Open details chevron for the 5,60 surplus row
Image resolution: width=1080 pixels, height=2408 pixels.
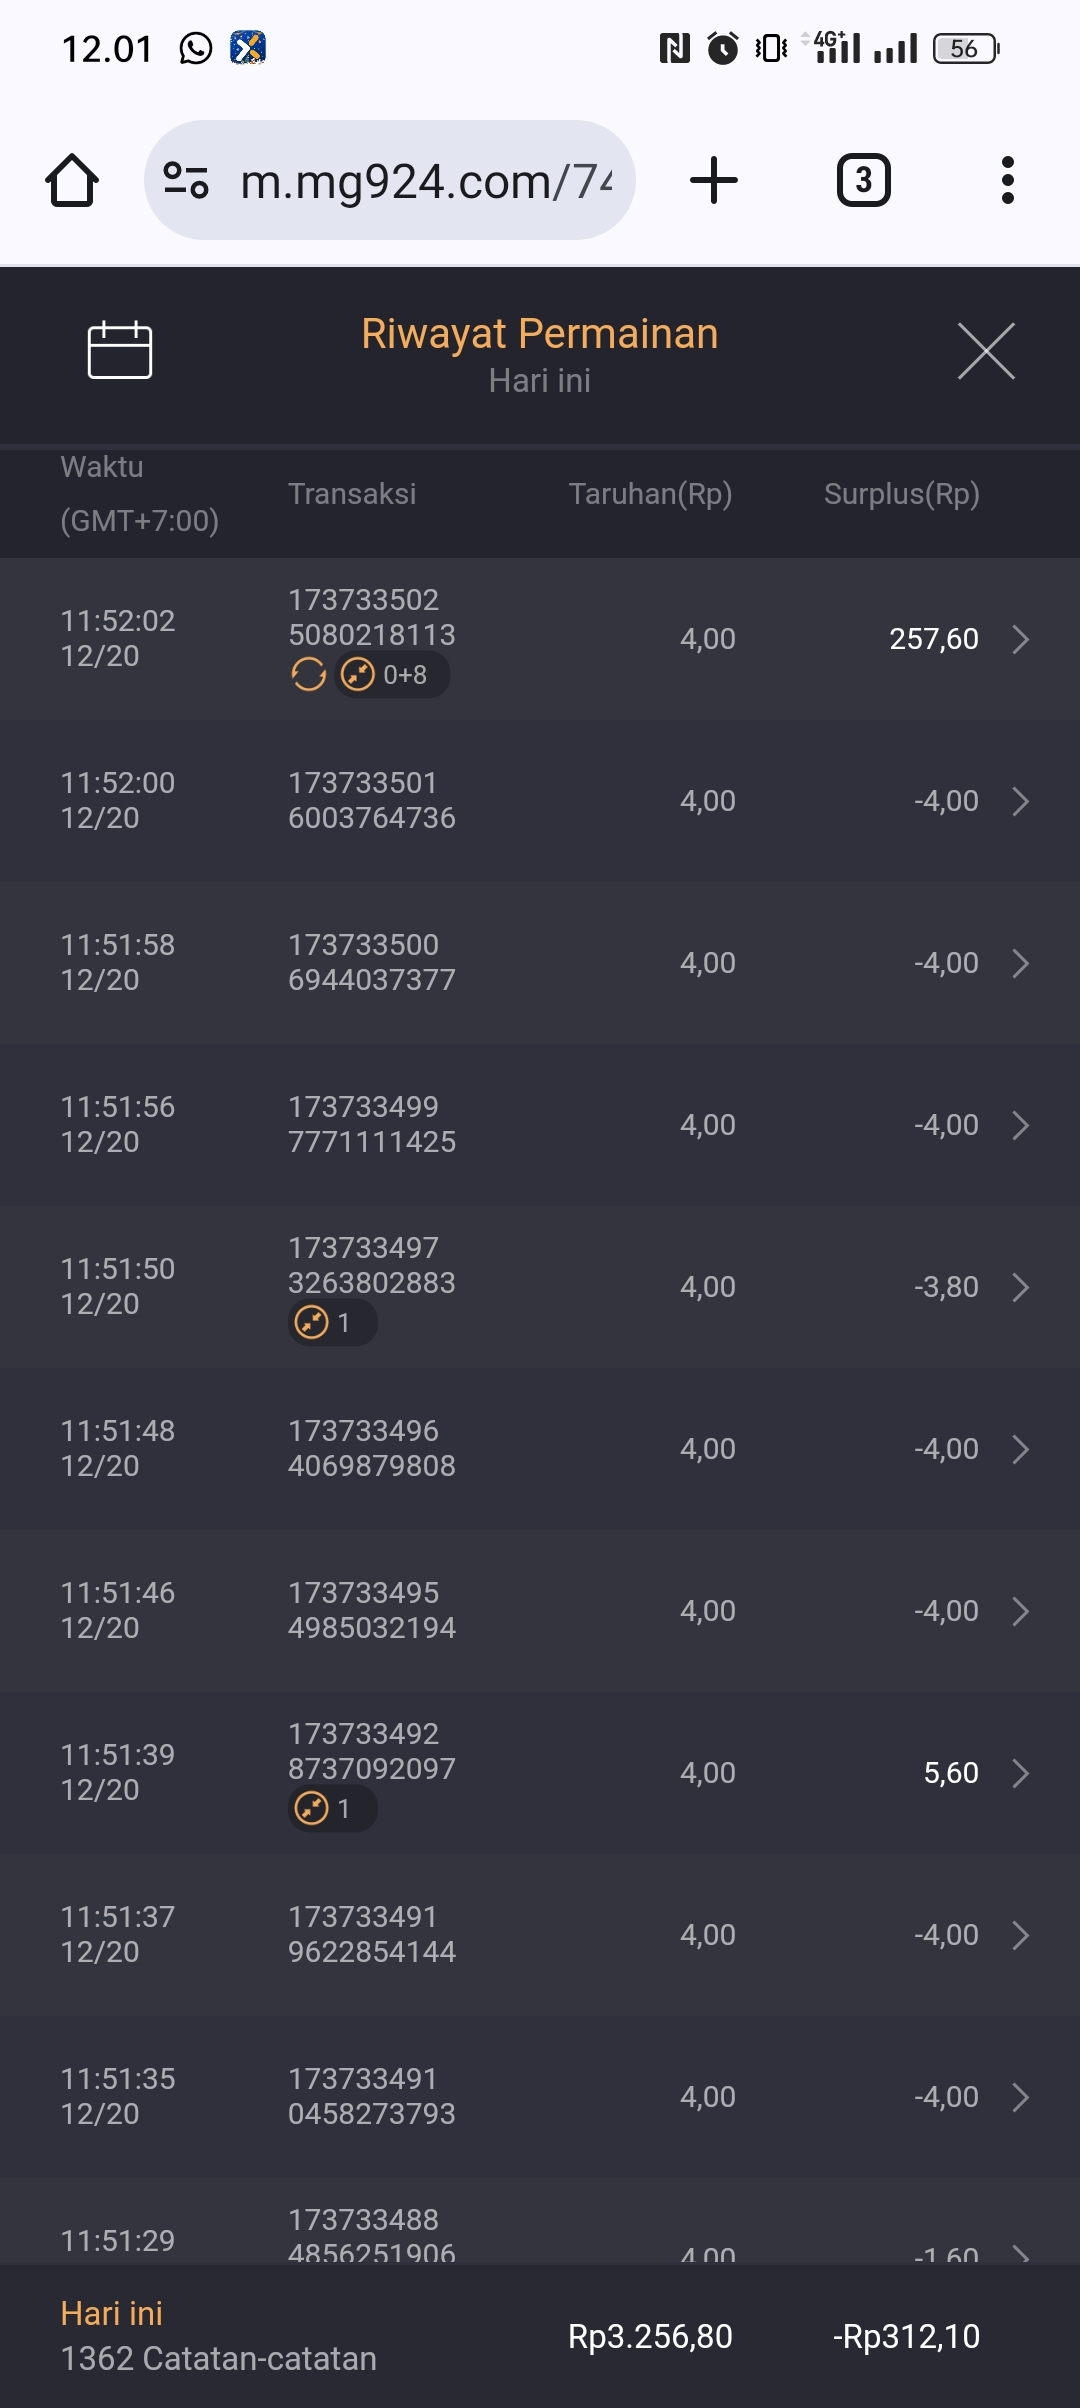1020,1773
